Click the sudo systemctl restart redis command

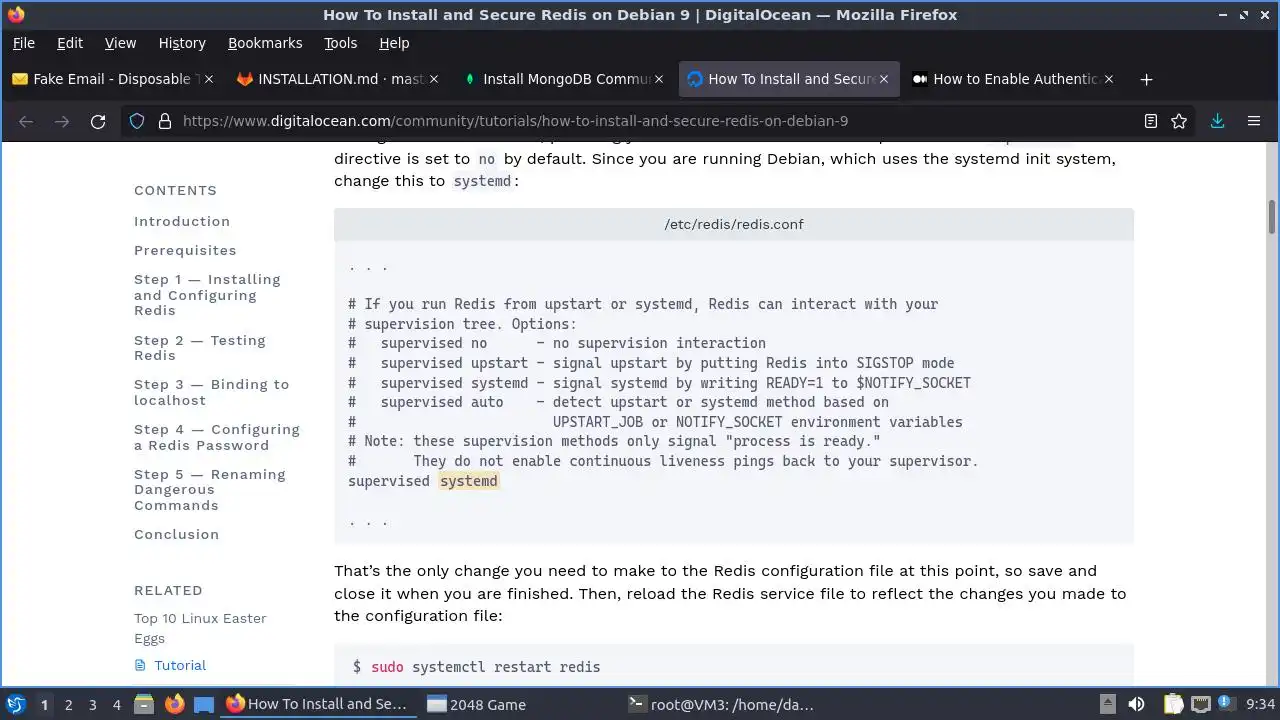tap(485, 666)
